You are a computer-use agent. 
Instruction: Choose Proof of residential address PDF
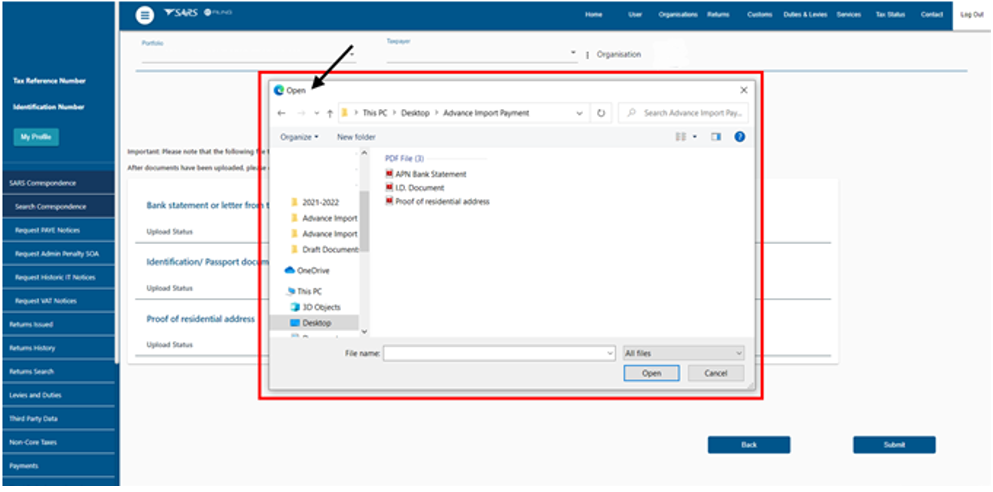(x=442, y=201)
